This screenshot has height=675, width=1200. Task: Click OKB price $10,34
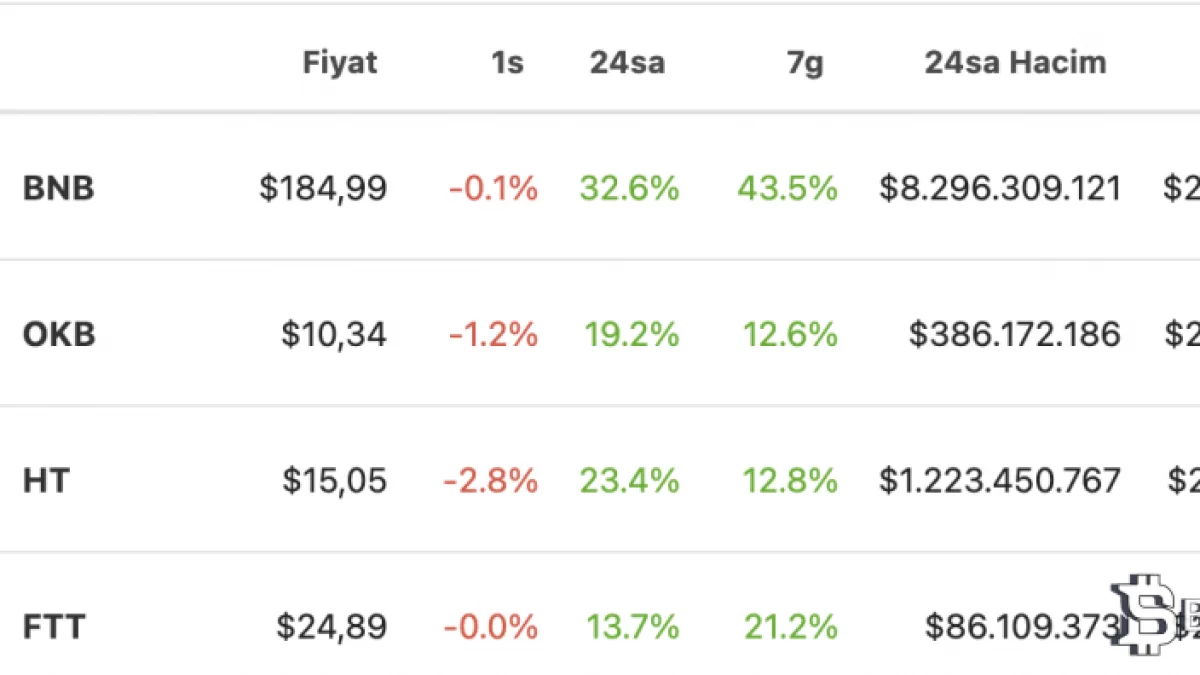pos(334,334)
